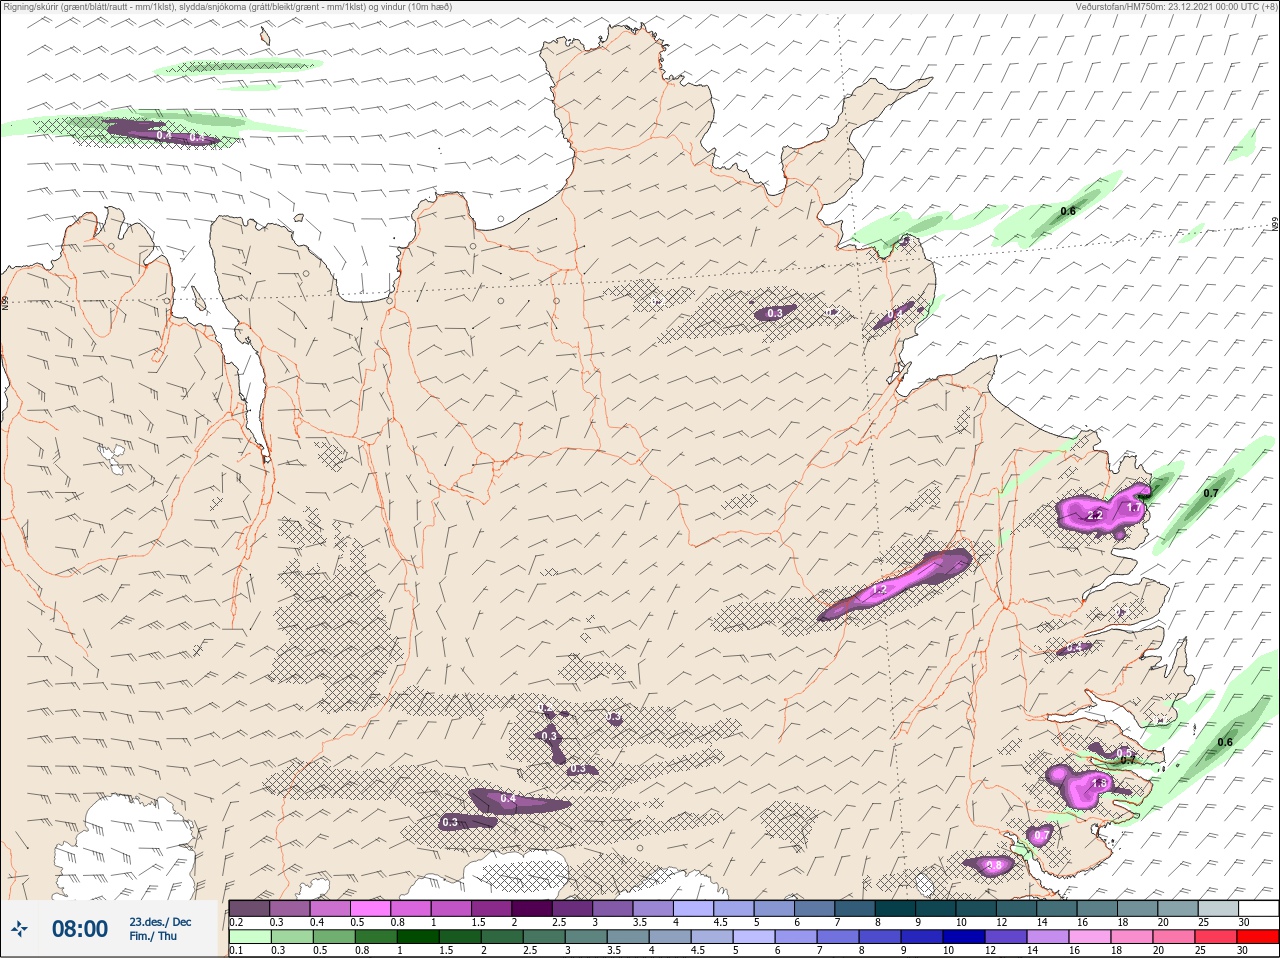Viewport: 1280px width, 958px height.
Task: Click the bright pink swatch labeled 0.5 in the upper legend row
Action: [x=370, y=908]
